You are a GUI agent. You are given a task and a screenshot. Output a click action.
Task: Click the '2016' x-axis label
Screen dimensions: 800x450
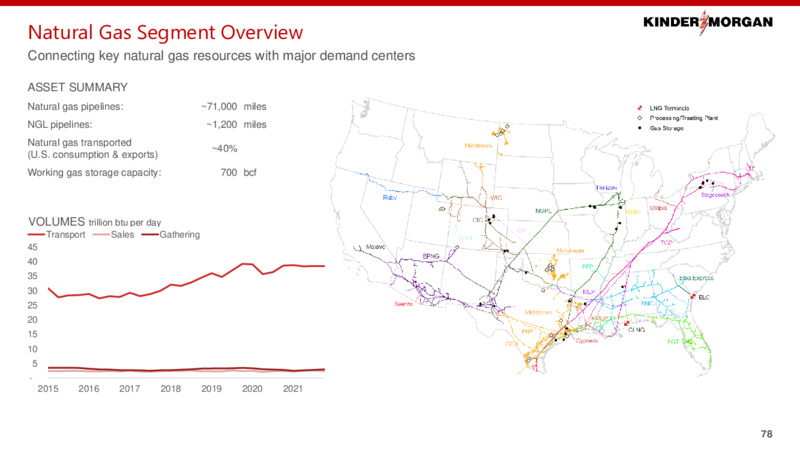pos(89,389)
